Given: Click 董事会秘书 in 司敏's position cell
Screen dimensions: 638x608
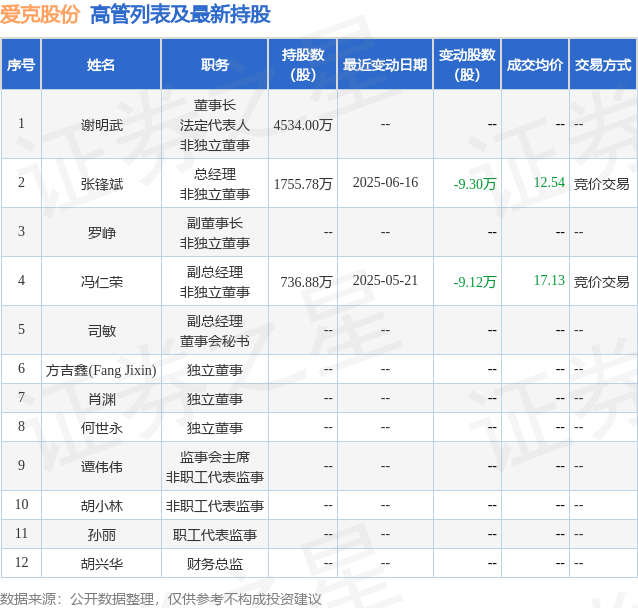Looking at the screenshot, I should click(215, 341).
